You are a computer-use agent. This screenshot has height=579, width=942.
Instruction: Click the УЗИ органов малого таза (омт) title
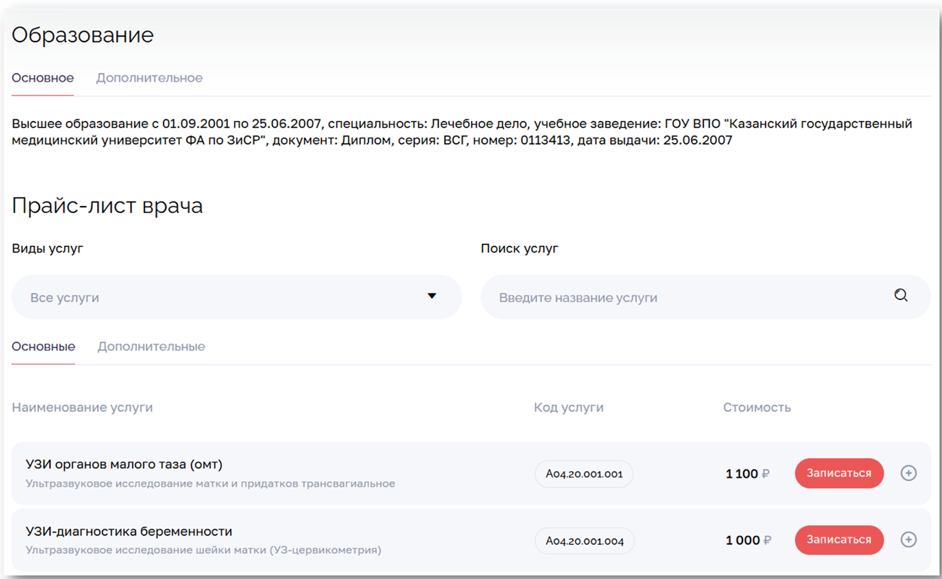[124, 464]
